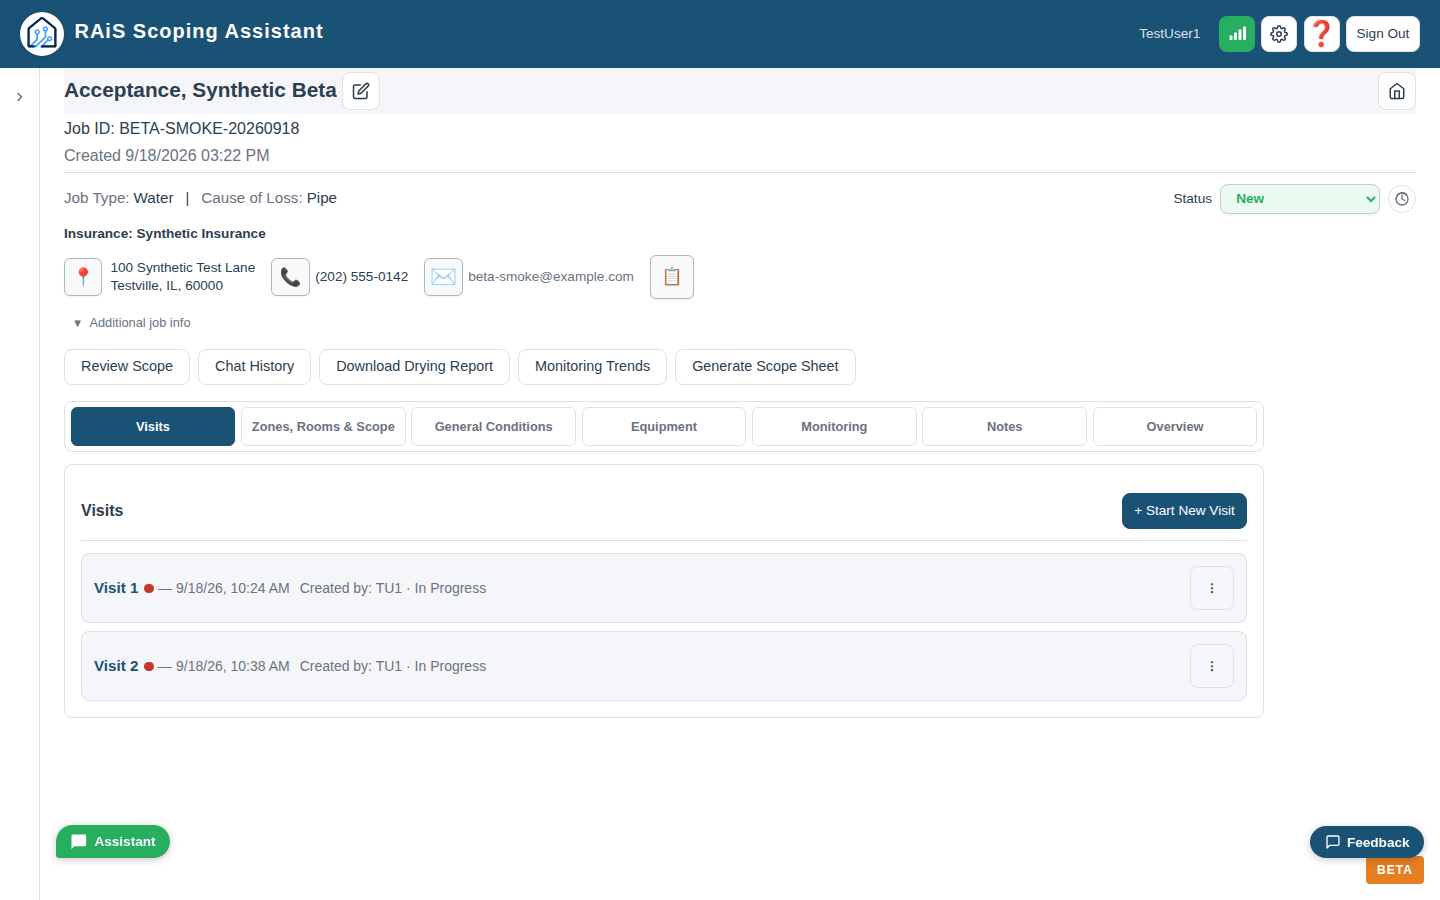The height and width of the screenshot is (900, 1440).
Task: Edit the job name with pencil icon
Action: click(361, 91)
